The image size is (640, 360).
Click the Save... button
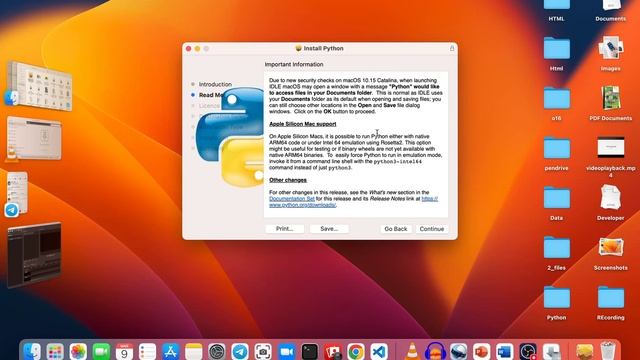329,229
